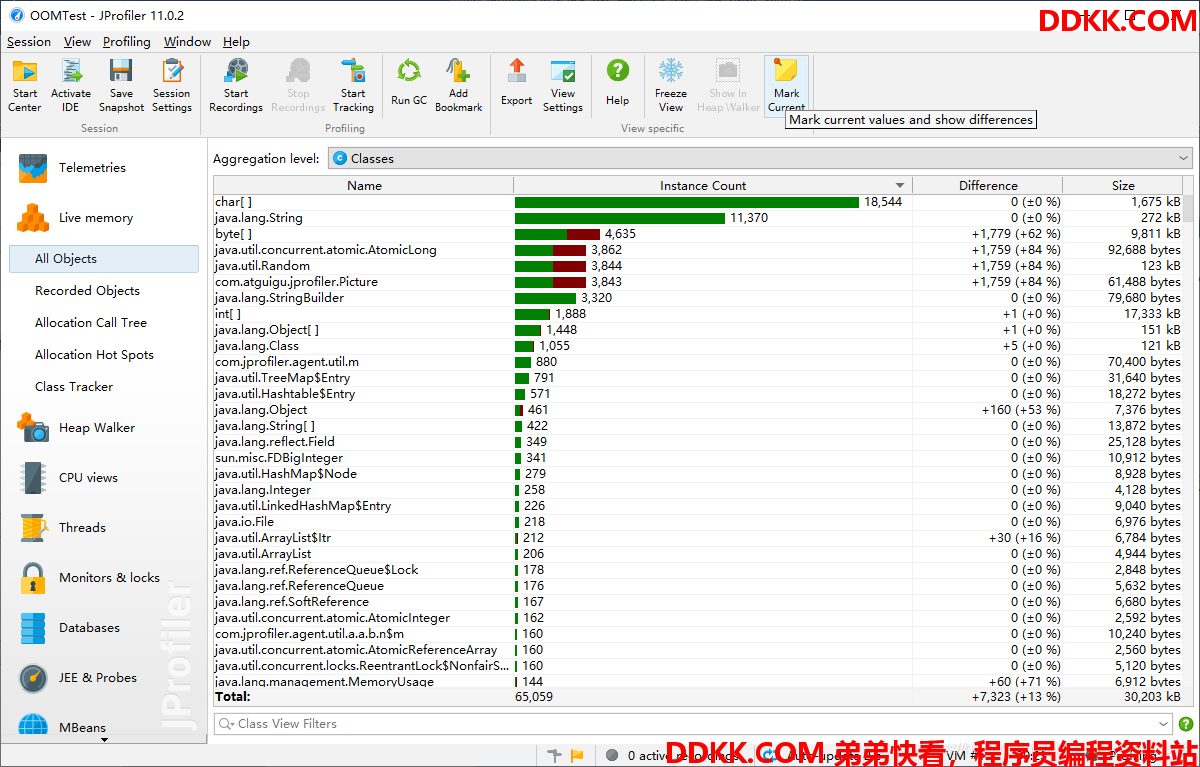Select the java.util.concurrent.atomic.AtomicLong row
This screenshot has height=767, width=1200.
click(698, 250)
